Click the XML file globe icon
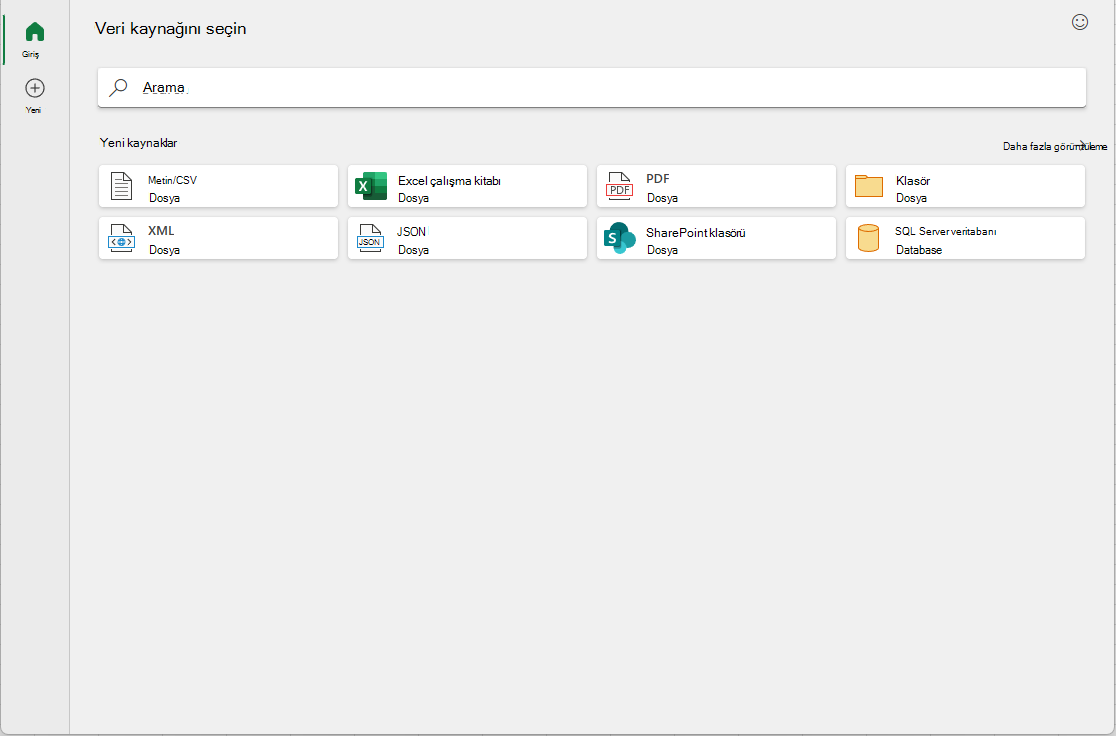 pos(121,238)
